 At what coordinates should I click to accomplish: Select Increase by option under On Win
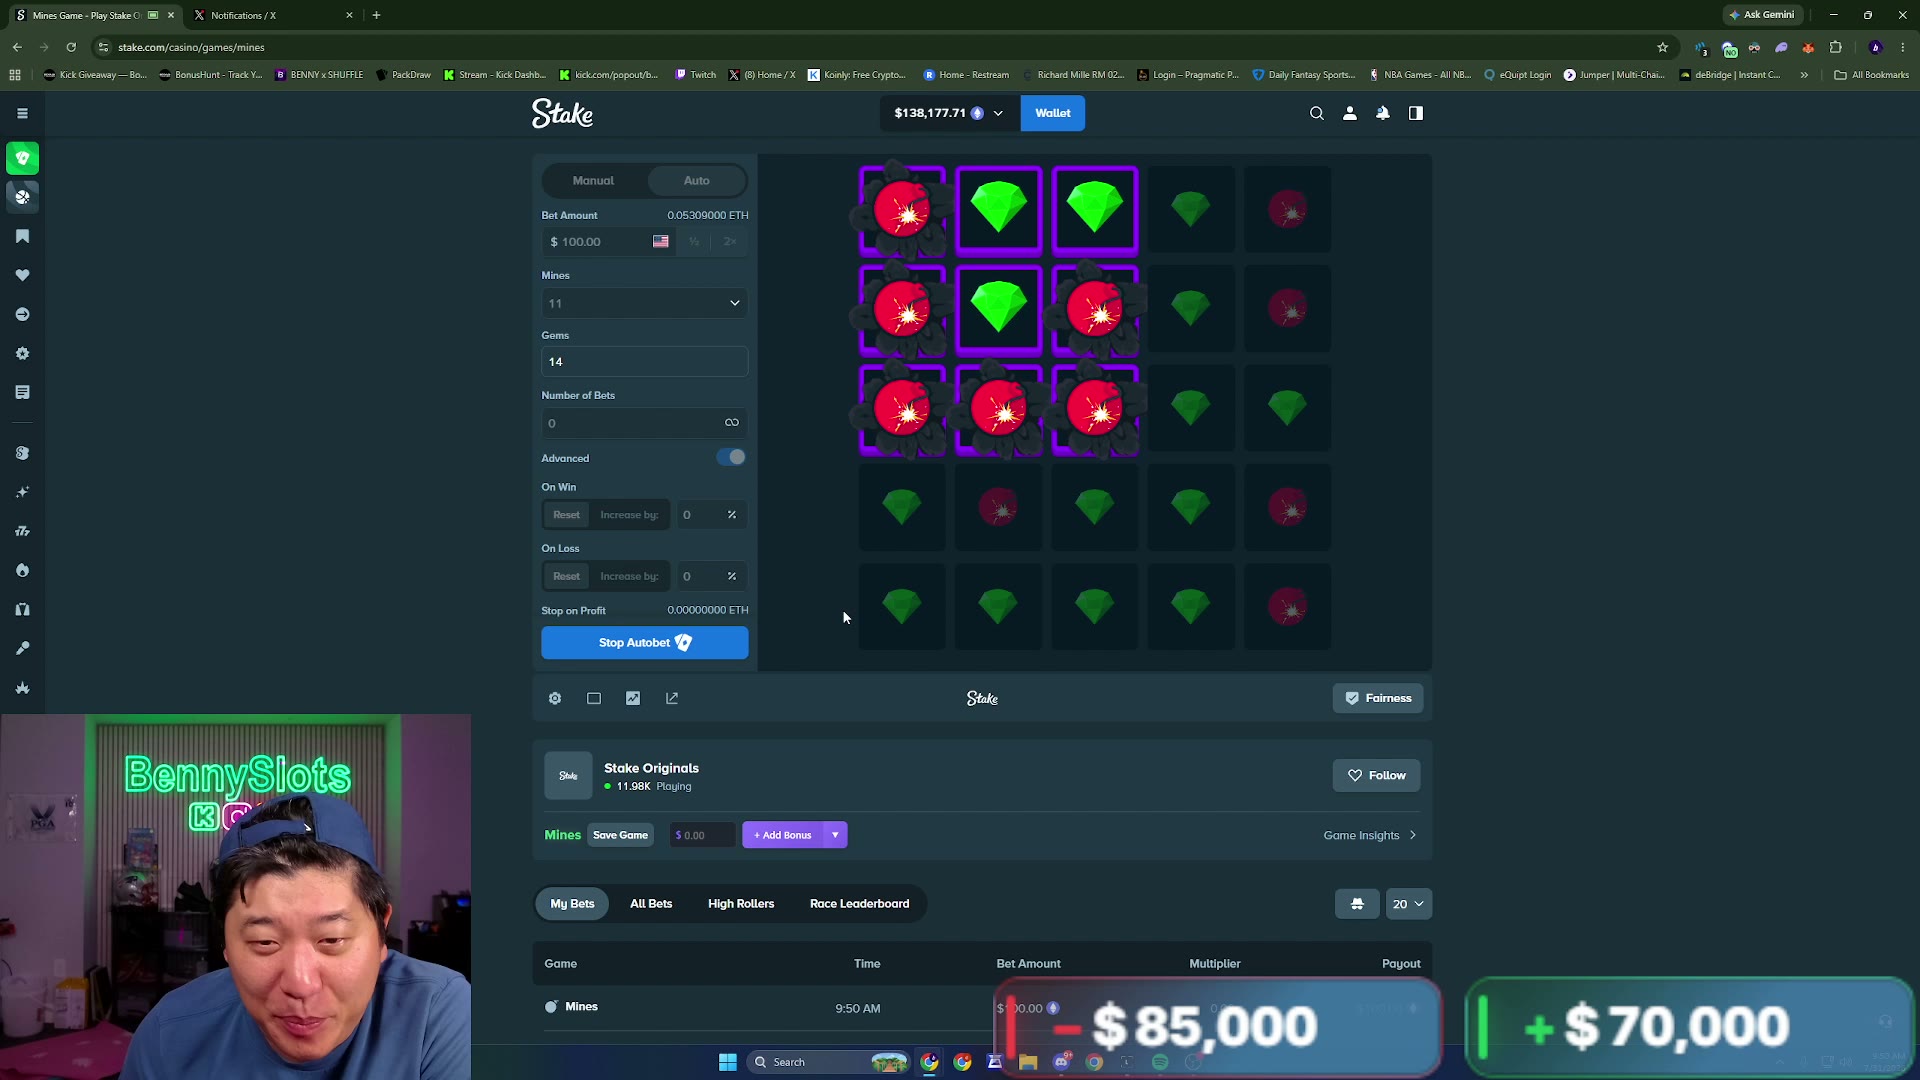(x=629, y=515)
